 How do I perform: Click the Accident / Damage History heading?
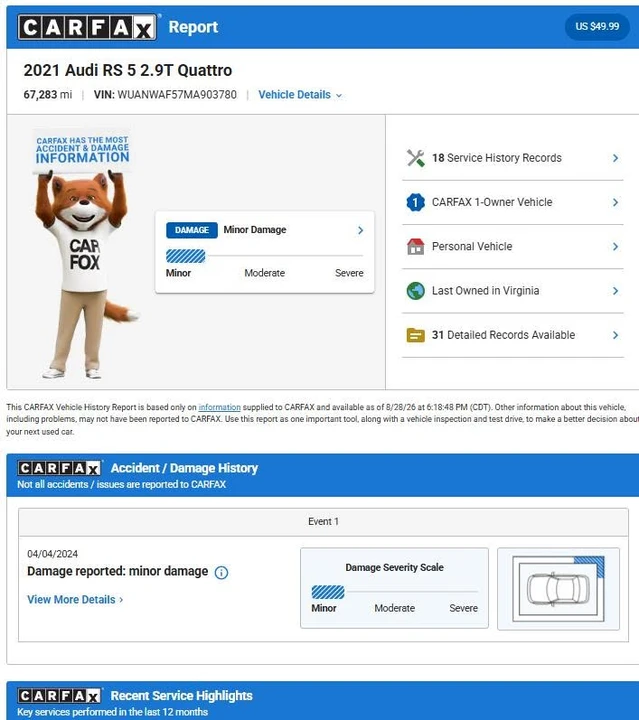184,468
